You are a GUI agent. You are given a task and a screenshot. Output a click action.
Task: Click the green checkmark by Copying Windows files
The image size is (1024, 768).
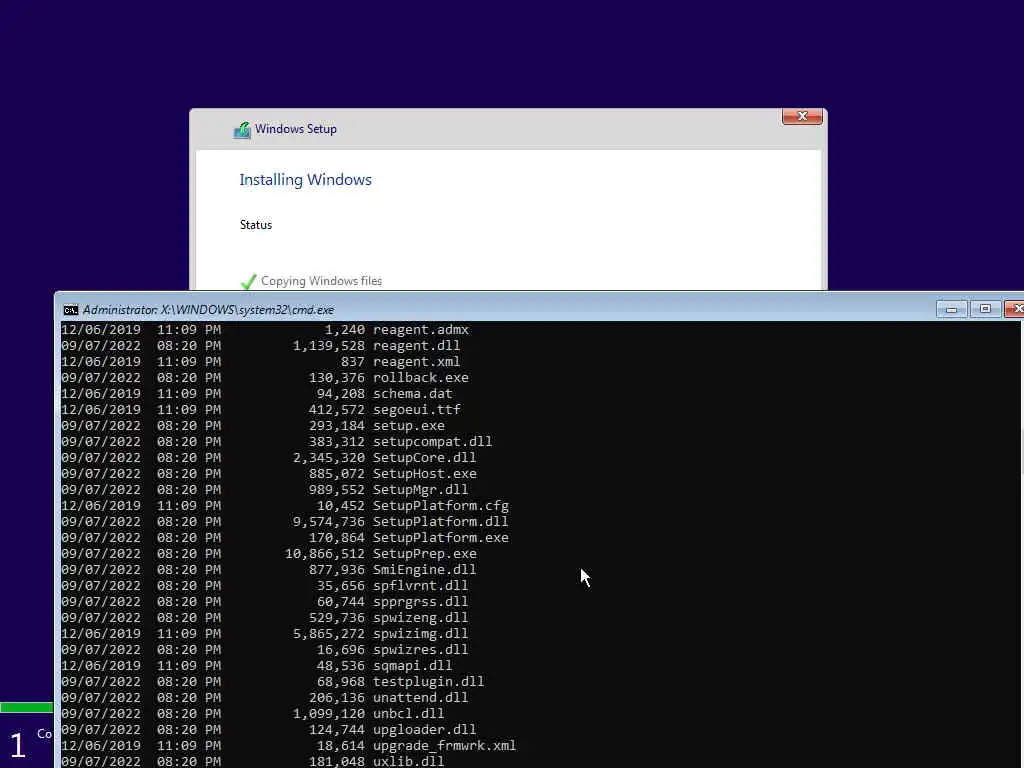coord(248,281)
